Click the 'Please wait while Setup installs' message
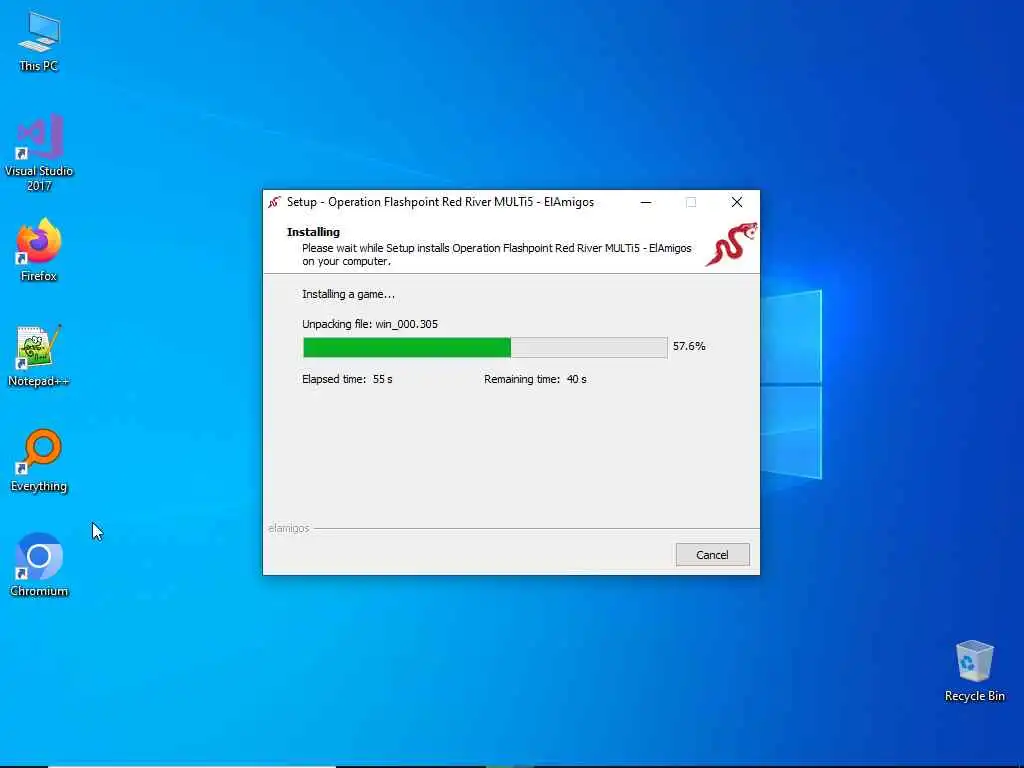This screenshot has height=768, width=1024. [x=496, y=255]
